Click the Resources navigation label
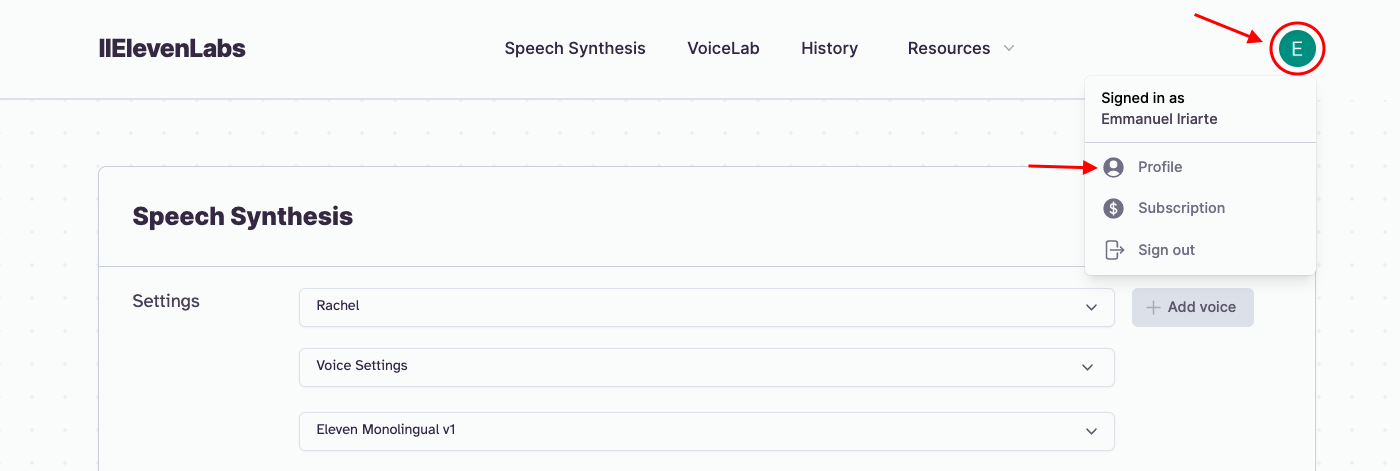This screenshot has width=1400, height=471. click(948, 48)
